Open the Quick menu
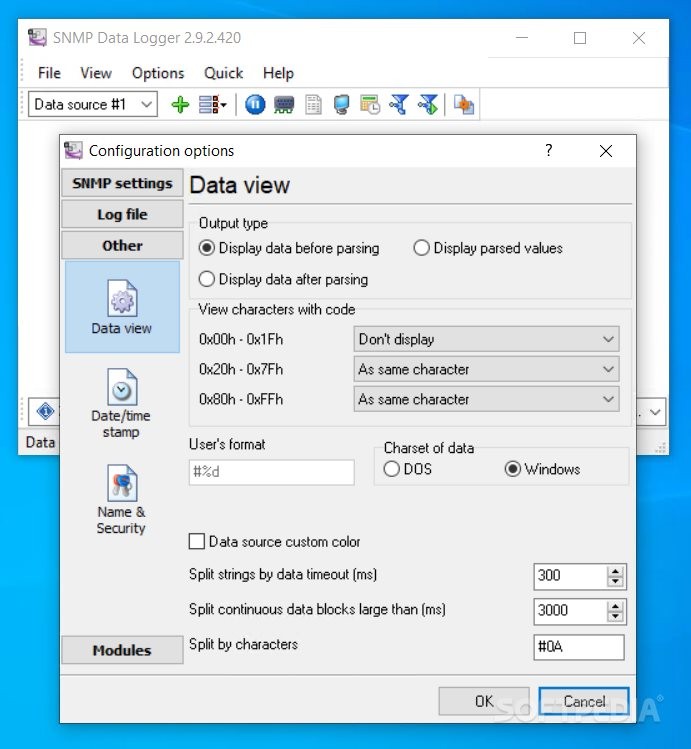 (x=223, y=73)
